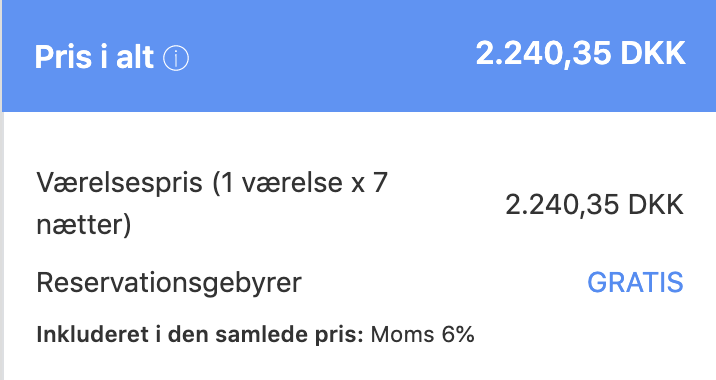Click the word Moms in tax note

(x=402, y=335)
